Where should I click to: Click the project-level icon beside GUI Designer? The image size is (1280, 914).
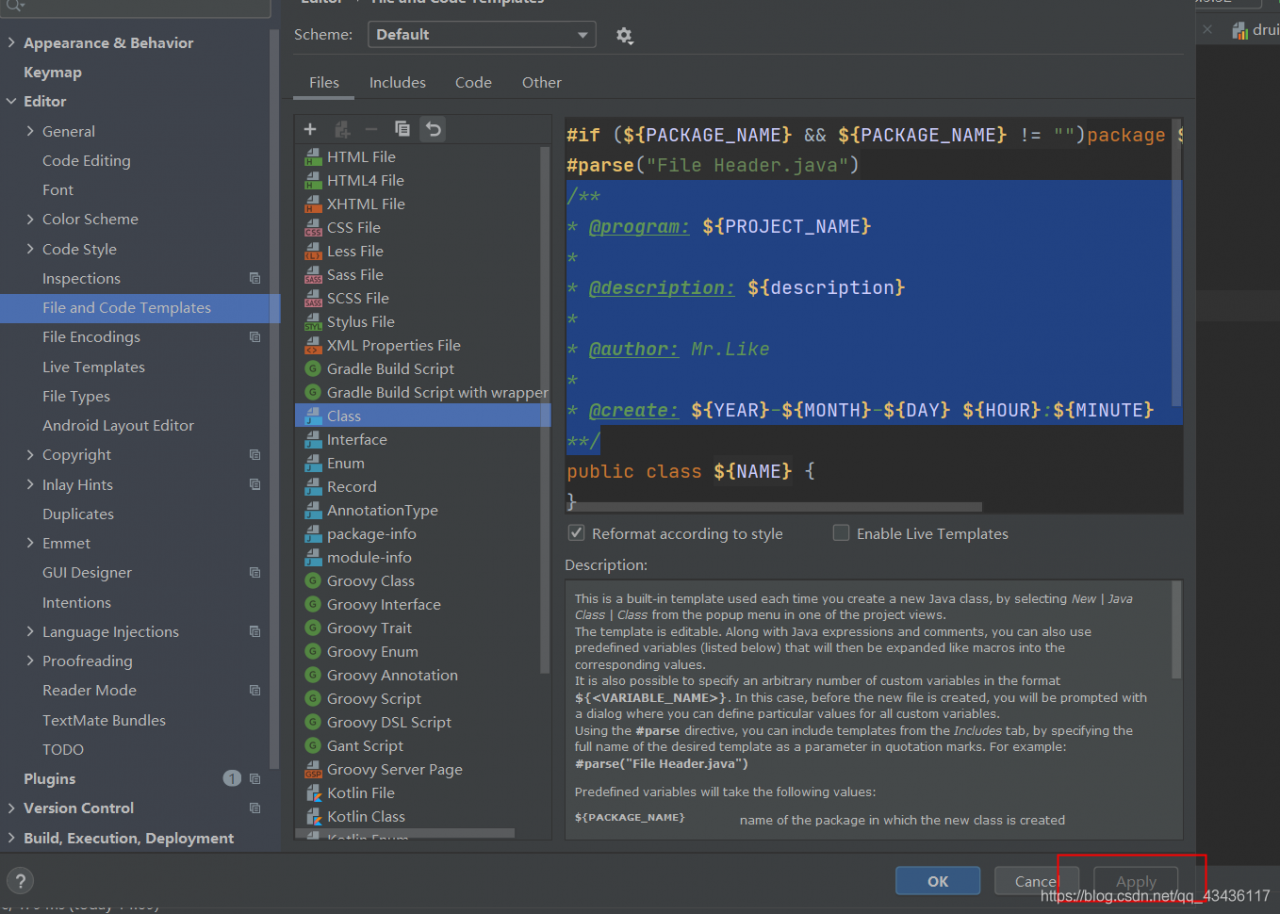tap(255, 572)
